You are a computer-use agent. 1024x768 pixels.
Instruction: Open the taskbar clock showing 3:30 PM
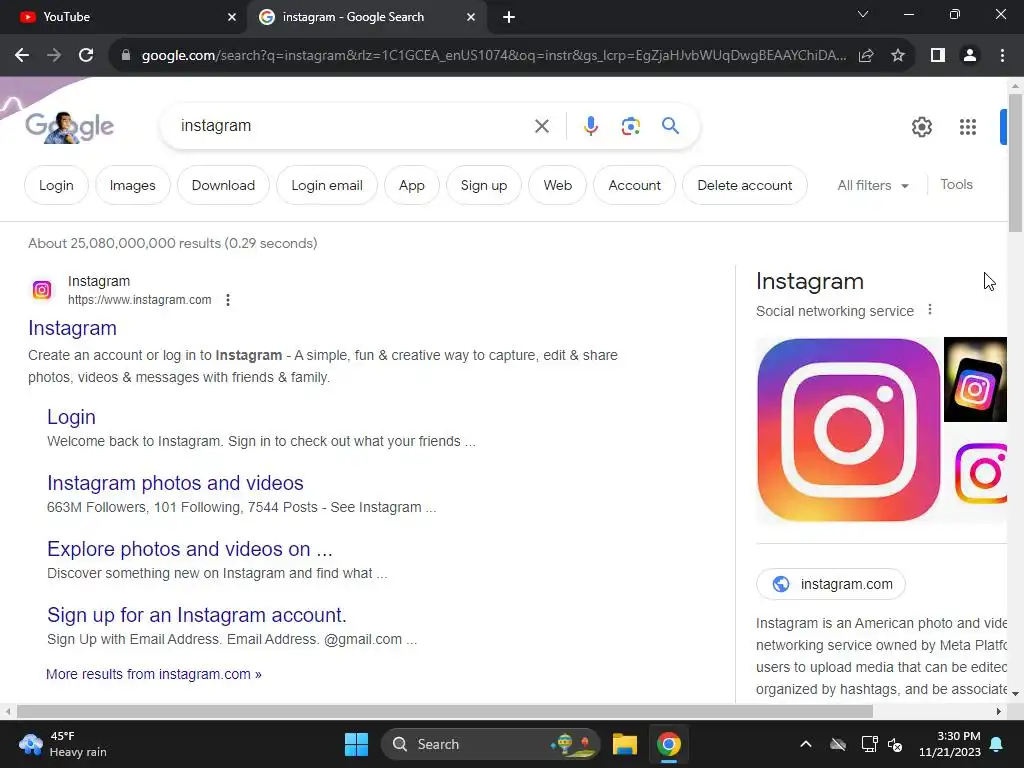[950, 744]
